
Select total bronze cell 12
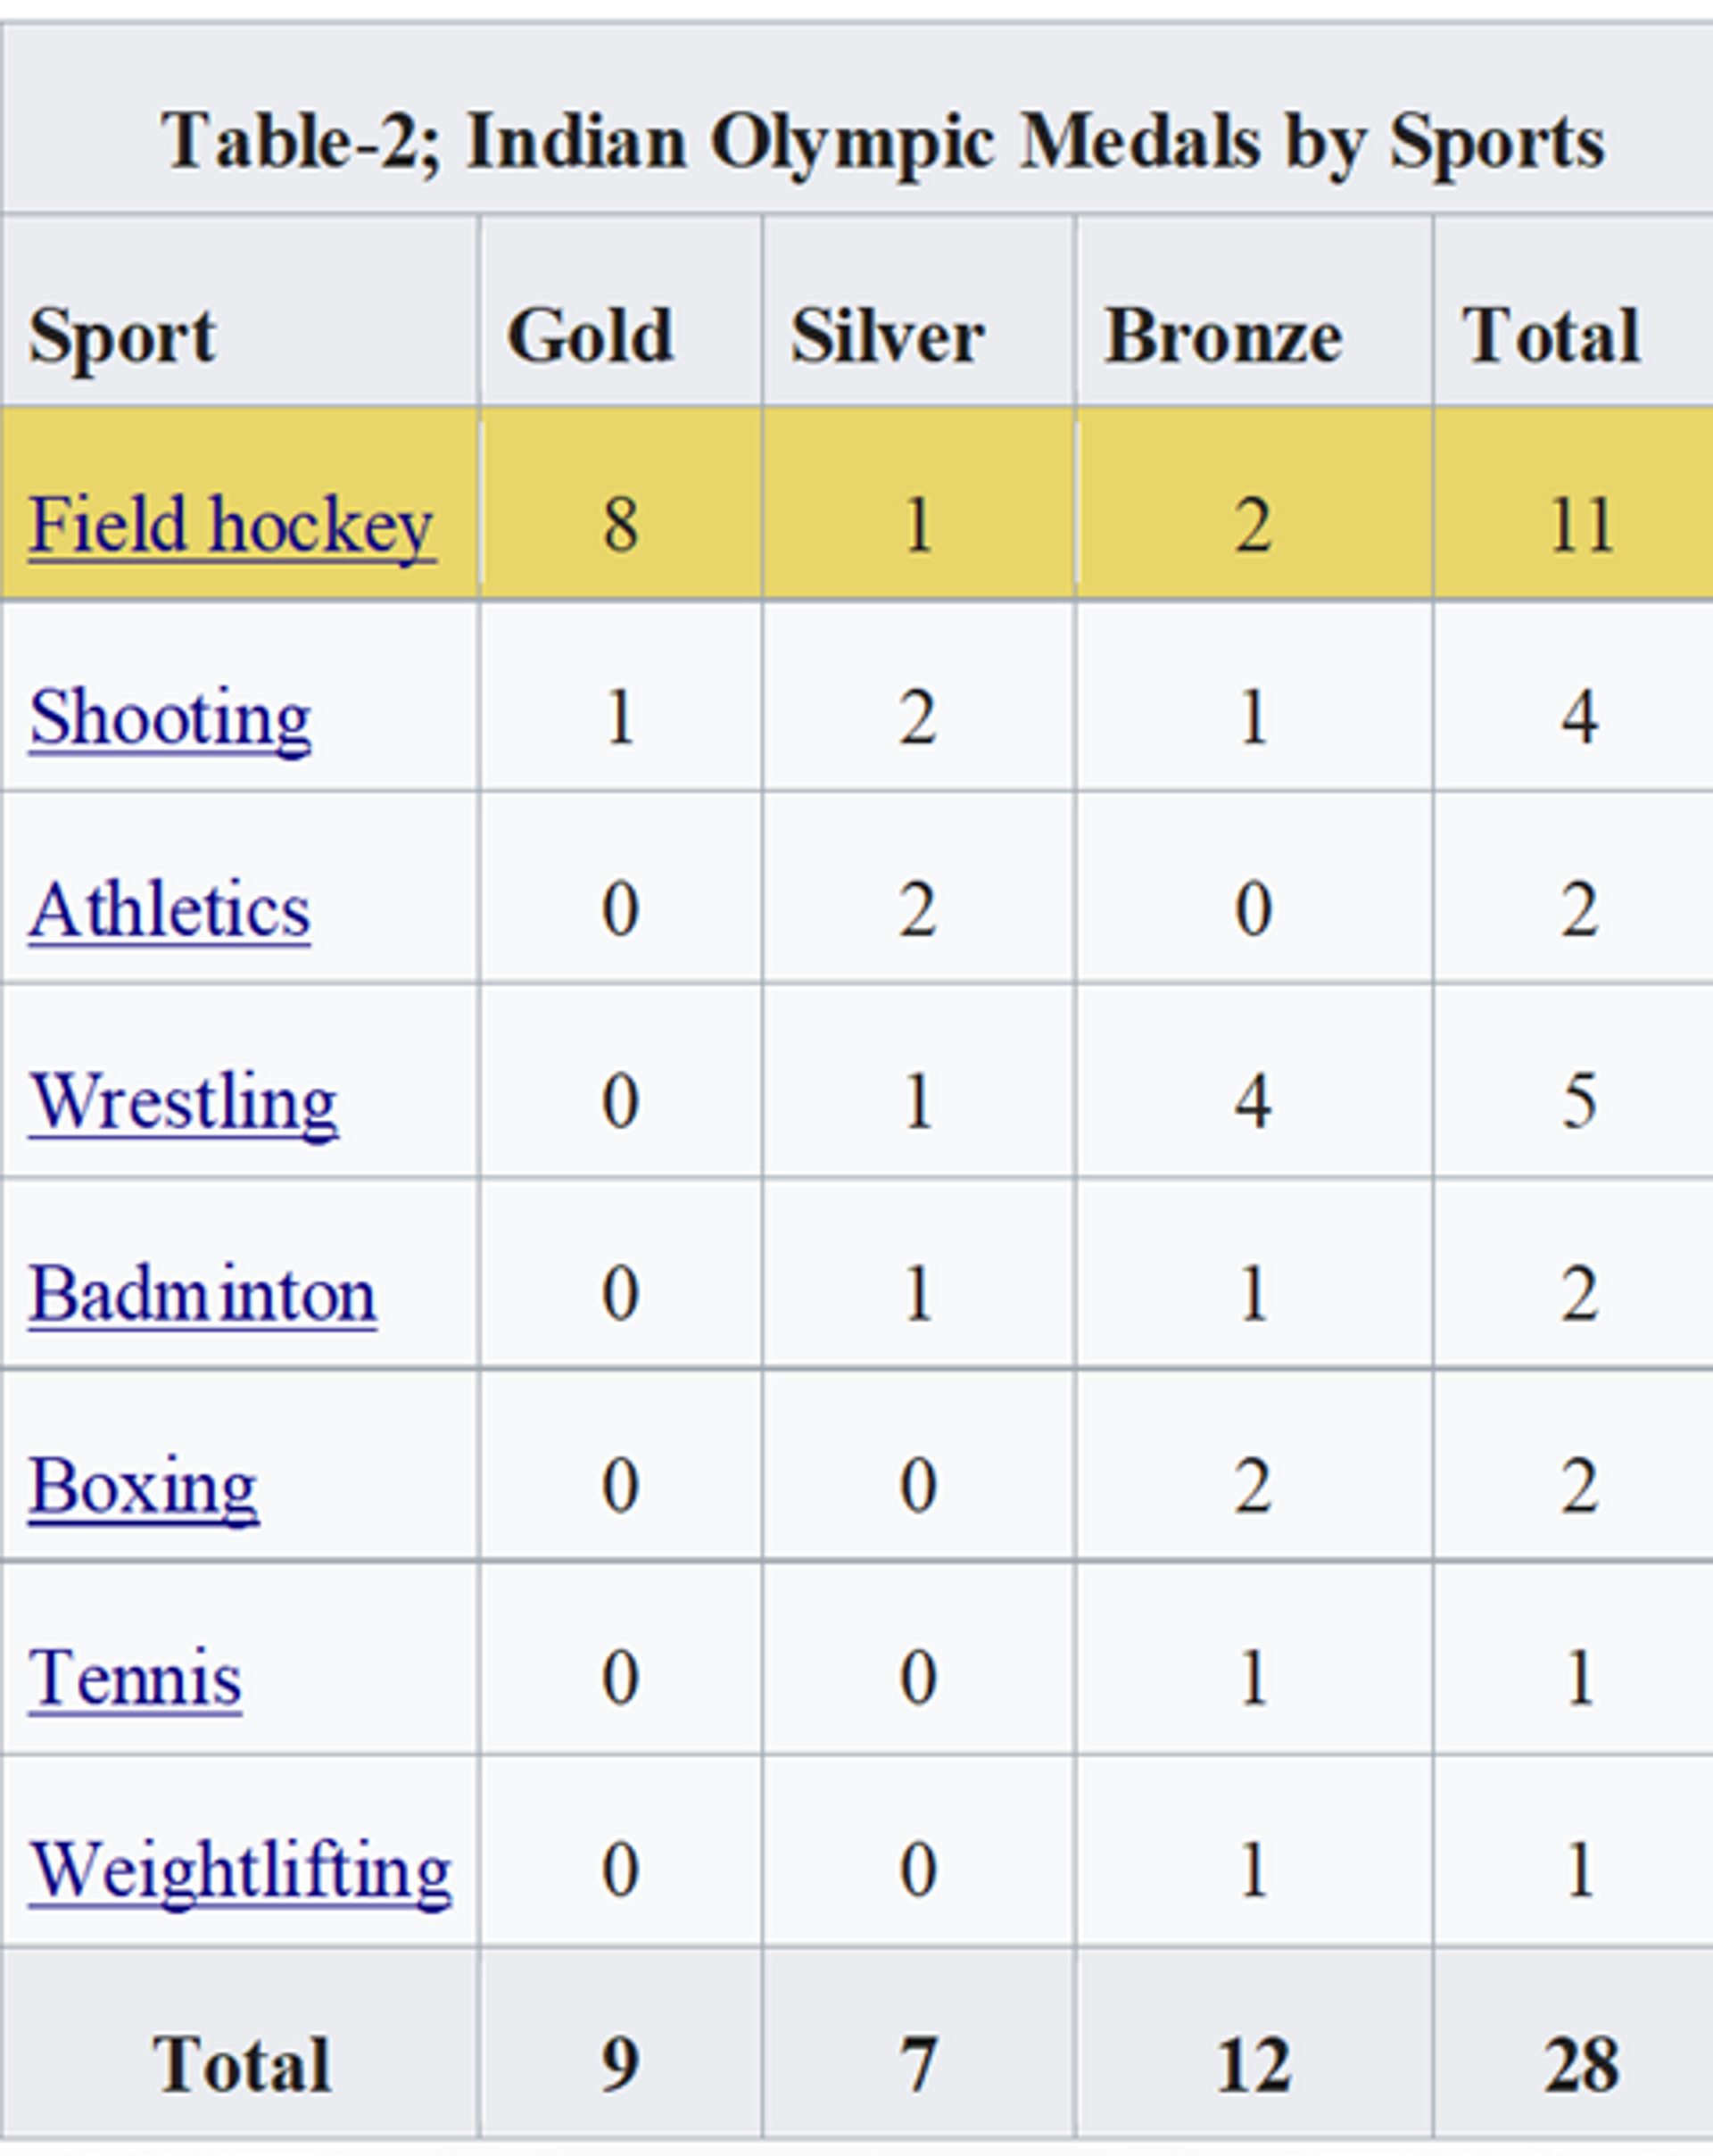(1253, 2064)
